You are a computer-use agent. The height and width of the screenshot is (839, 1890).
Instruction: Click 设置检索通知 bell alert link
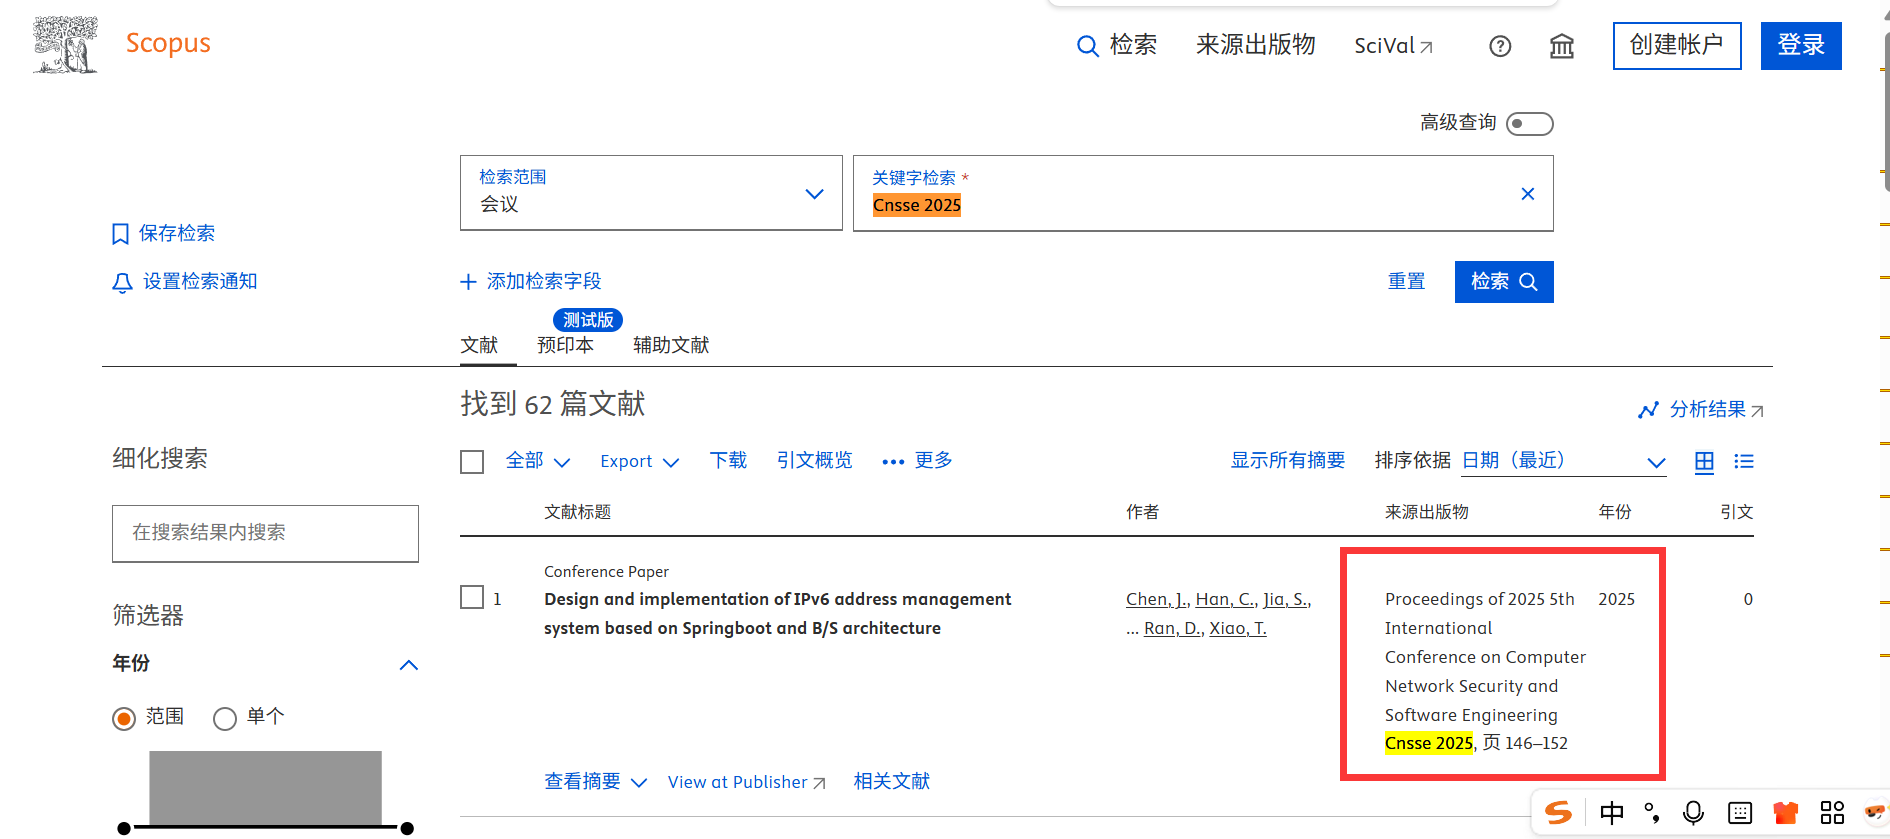tap(185, 282)
